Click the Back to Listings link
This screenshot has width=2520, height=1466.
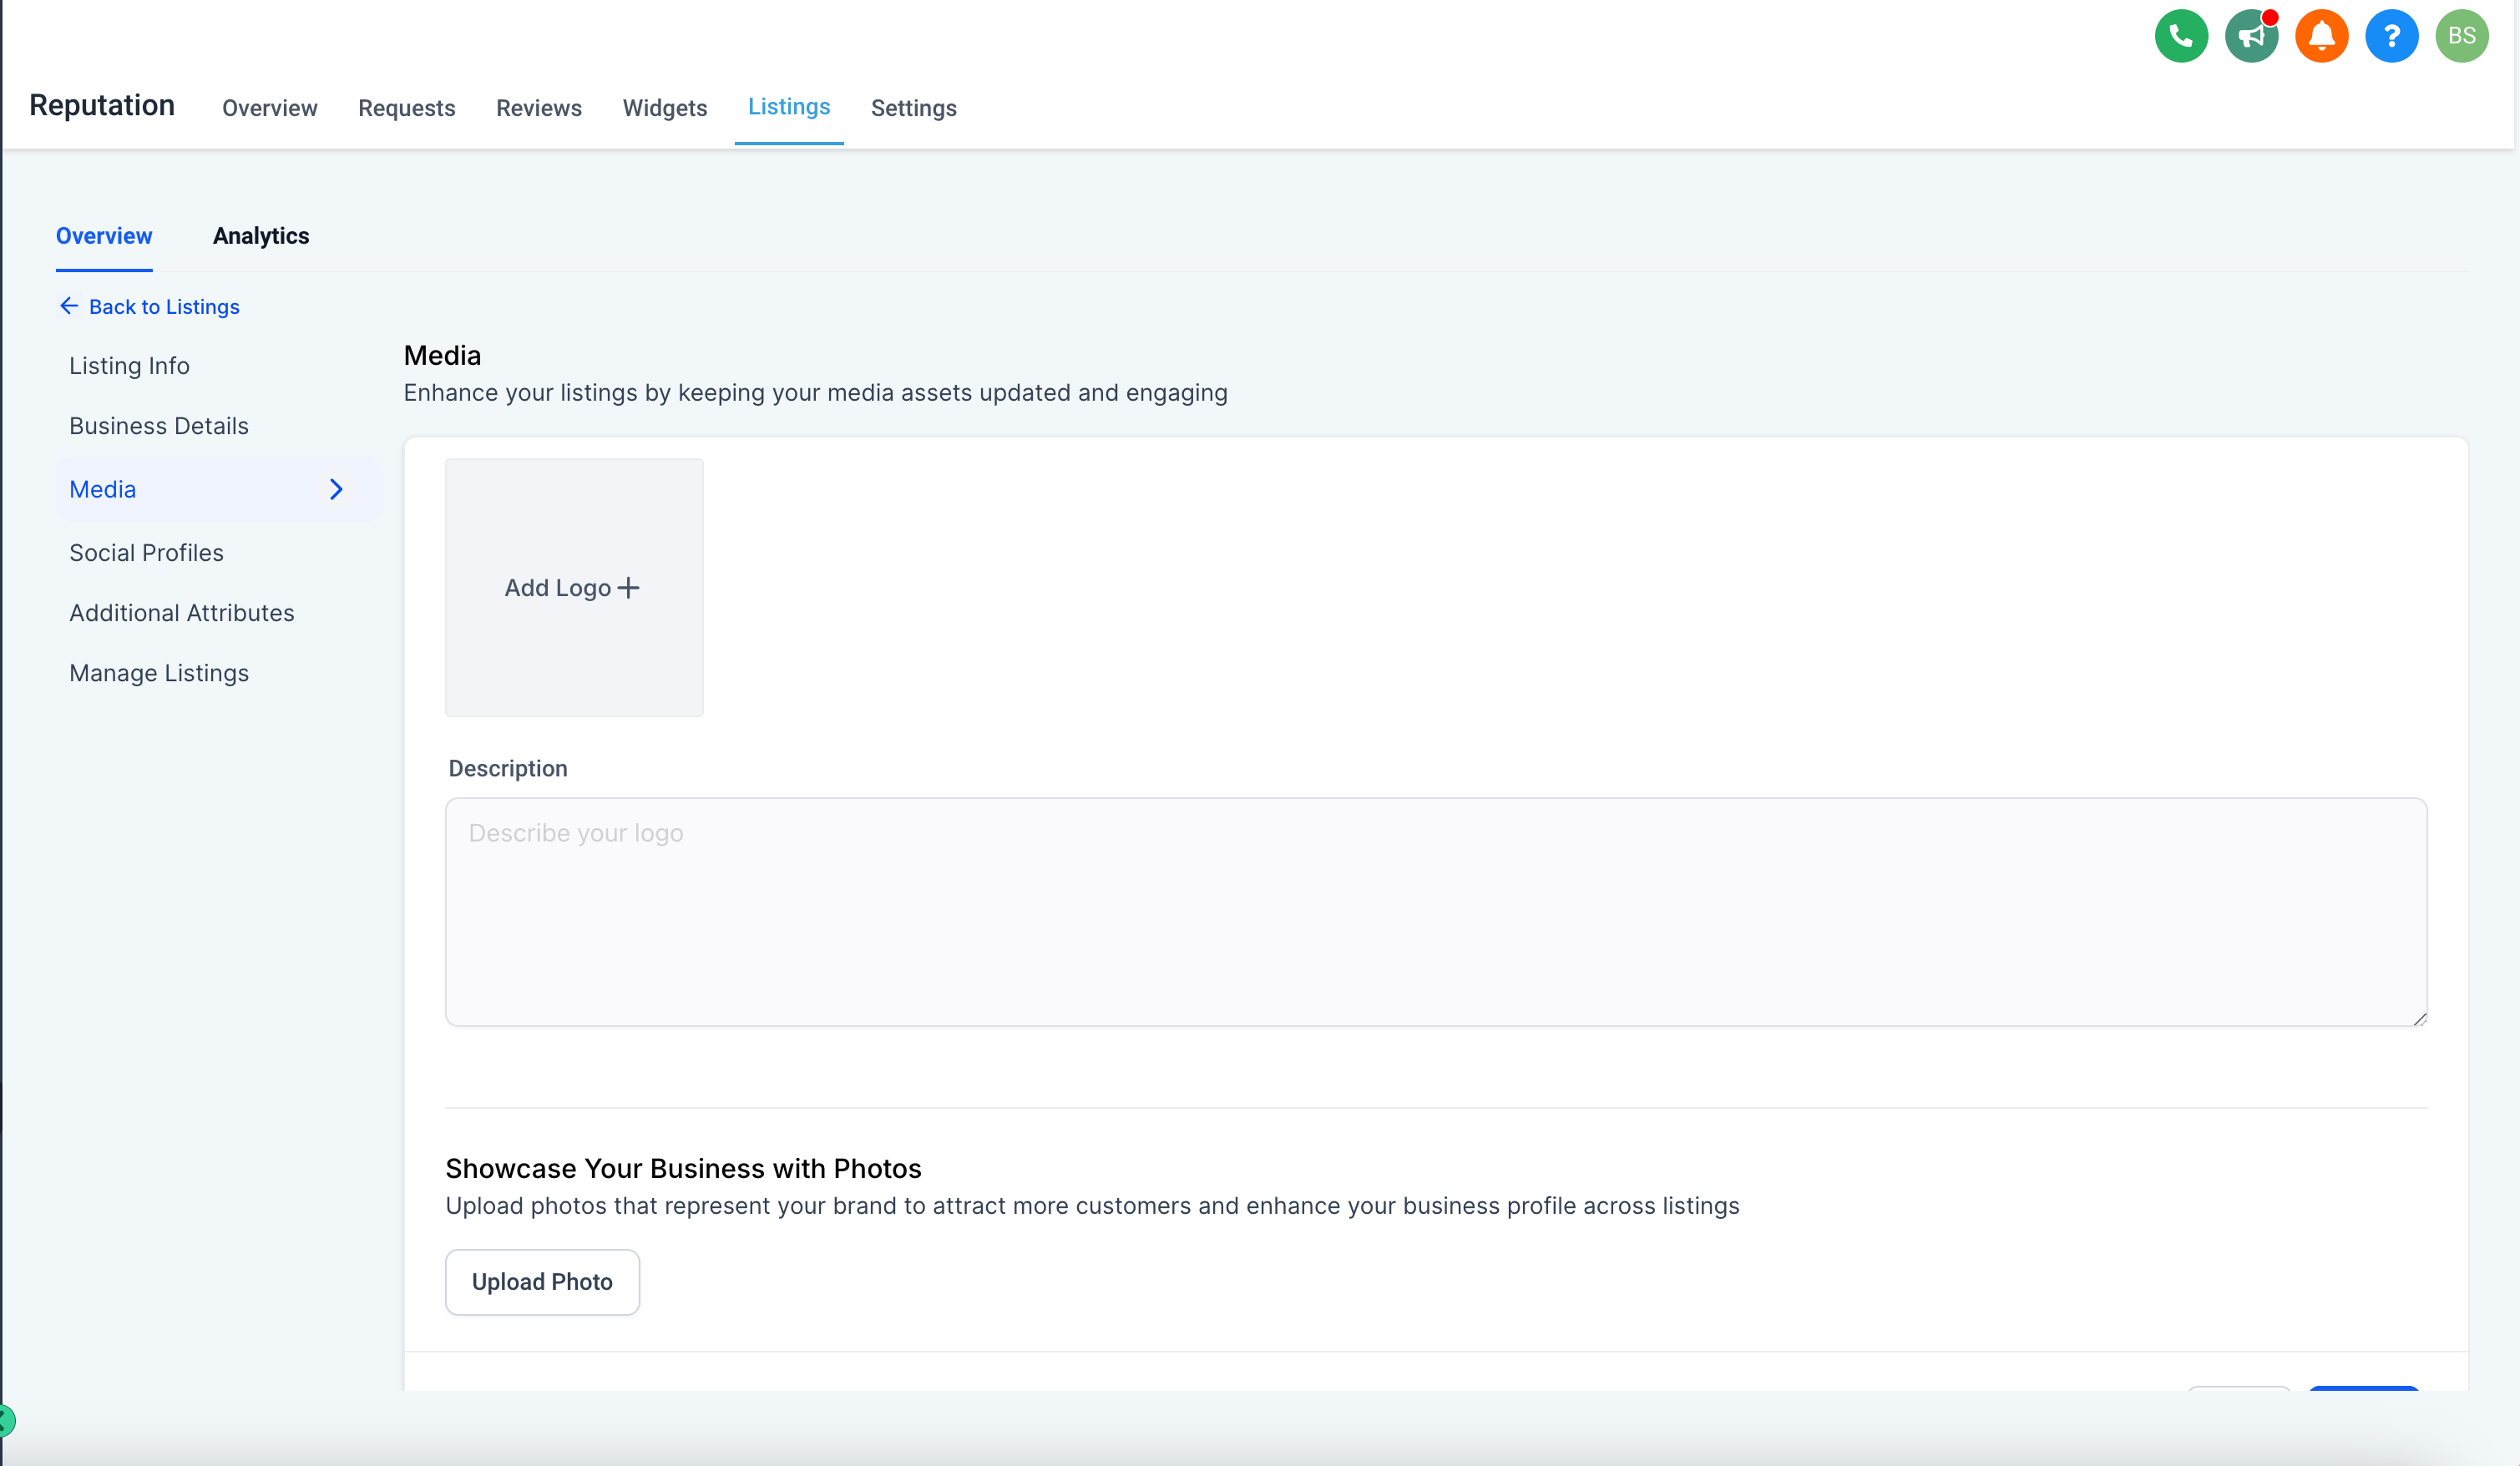tap(164, 307)
